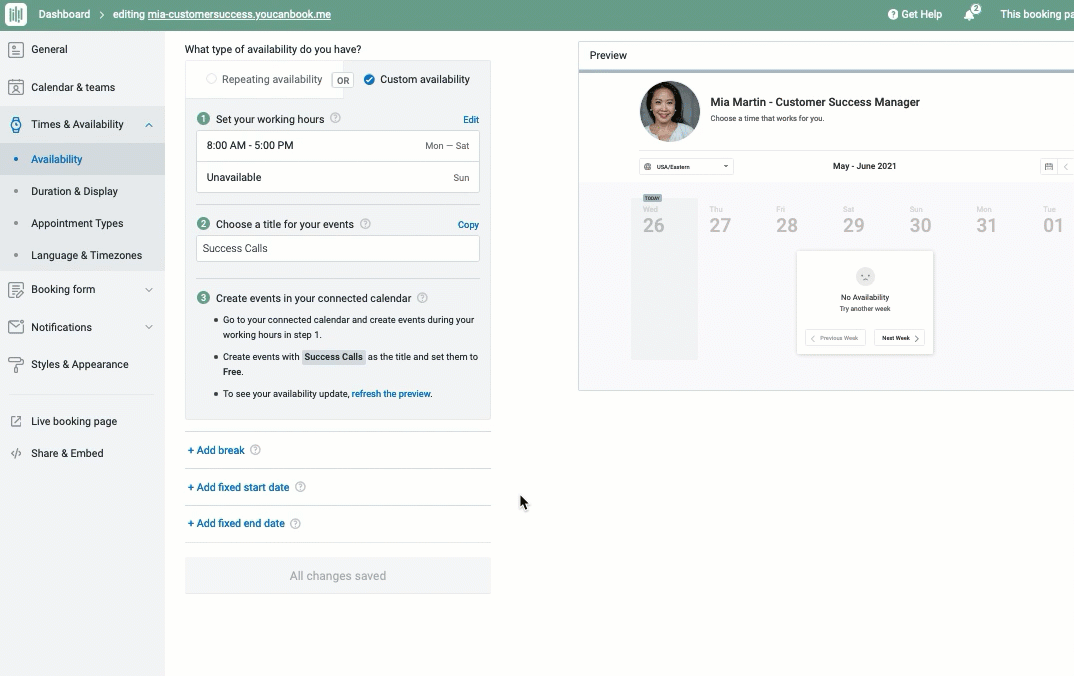Select Fri 28 in preview calendar
The width and height of the screenshot is (1074, 676).
tap(786, 219)
